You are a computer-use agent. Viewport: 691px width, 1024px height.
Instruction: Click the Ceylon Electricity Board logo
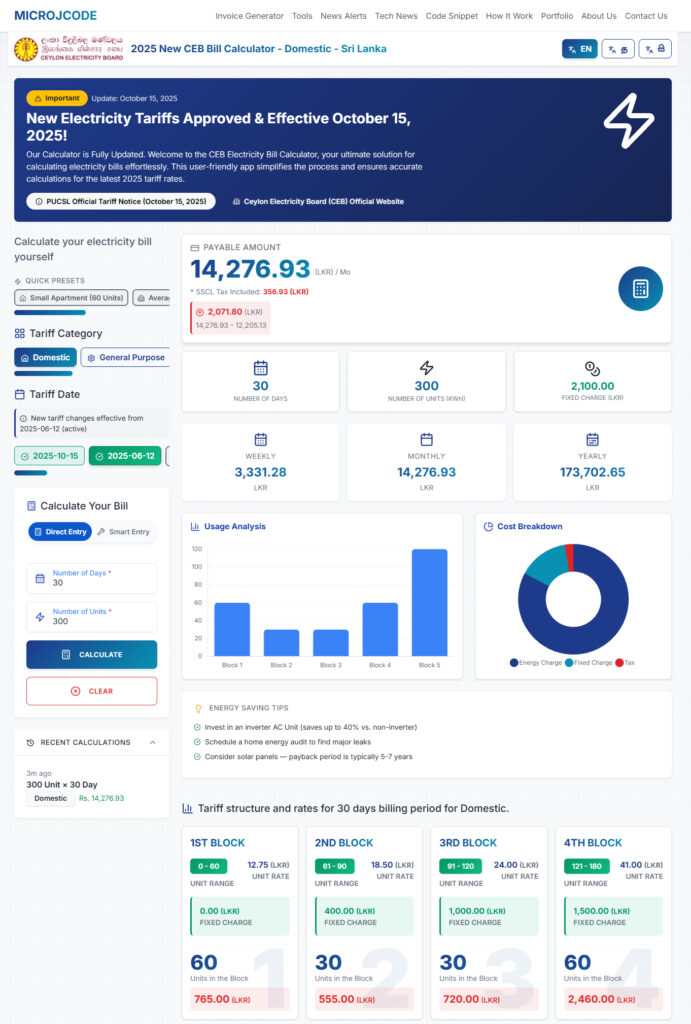pos(69,49)
